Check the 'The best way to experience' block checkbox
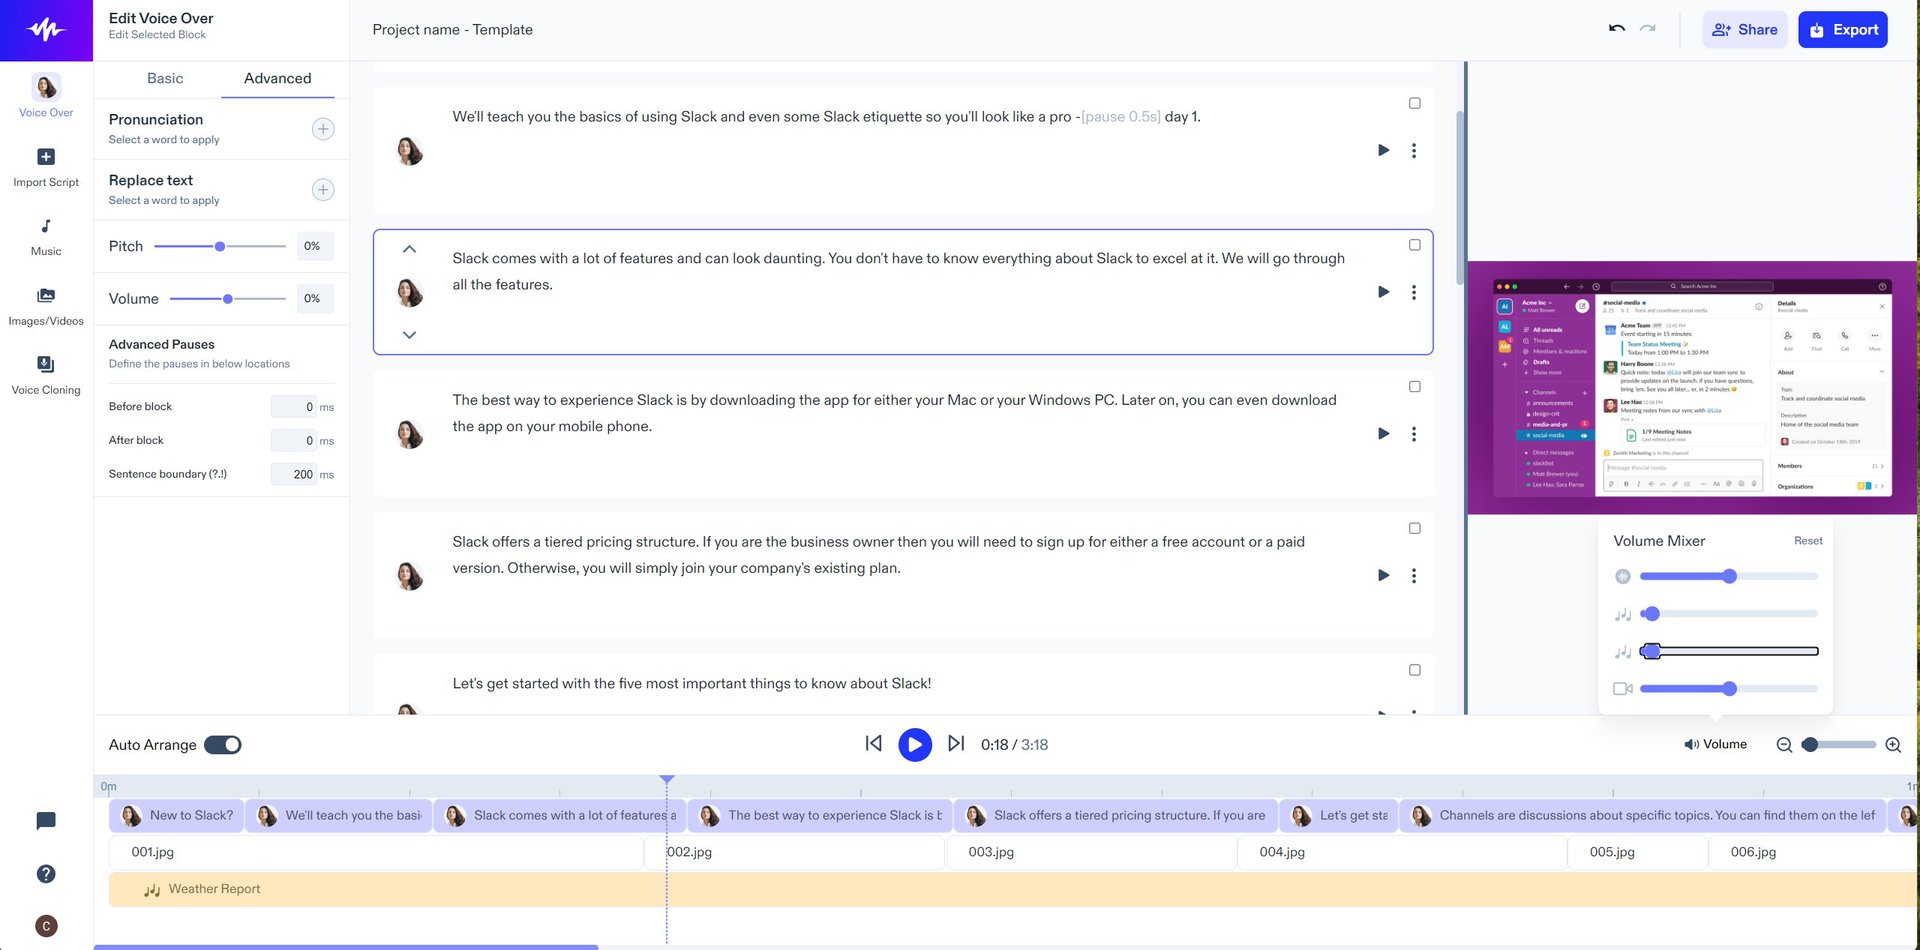1920x950 pixels. click(1414, 387)
